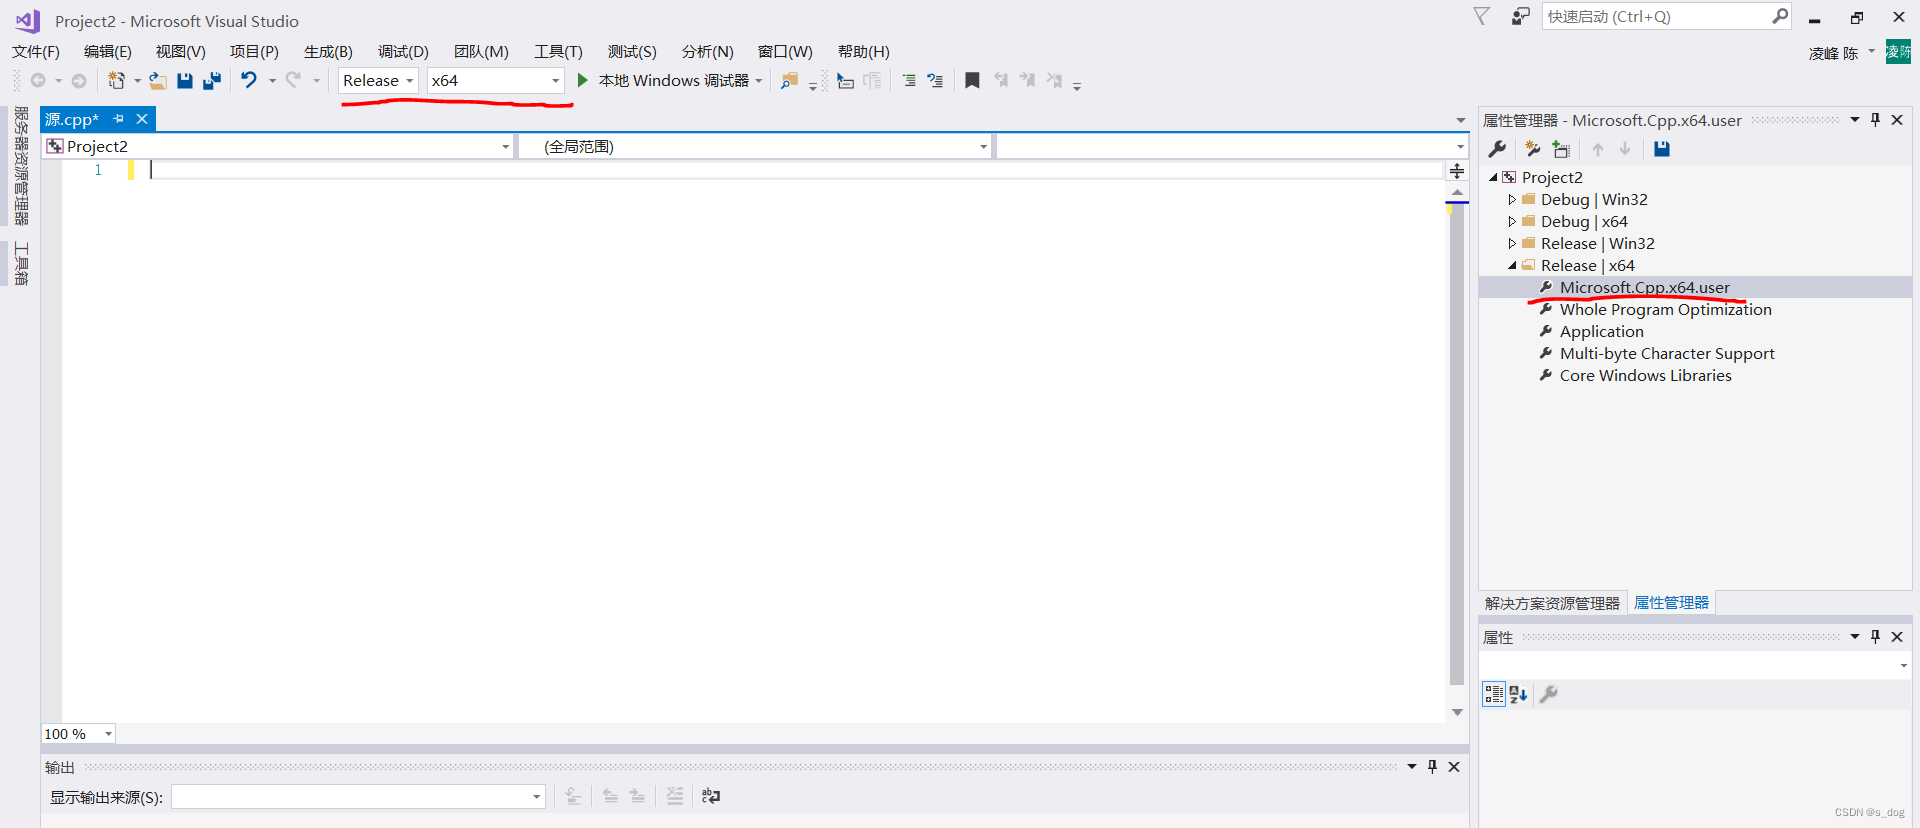The height and width of the screenshot is (828, 1920).
Task: Toggle word wrap in Output panel
Action: pyautogui.click(x=711, y=796)
